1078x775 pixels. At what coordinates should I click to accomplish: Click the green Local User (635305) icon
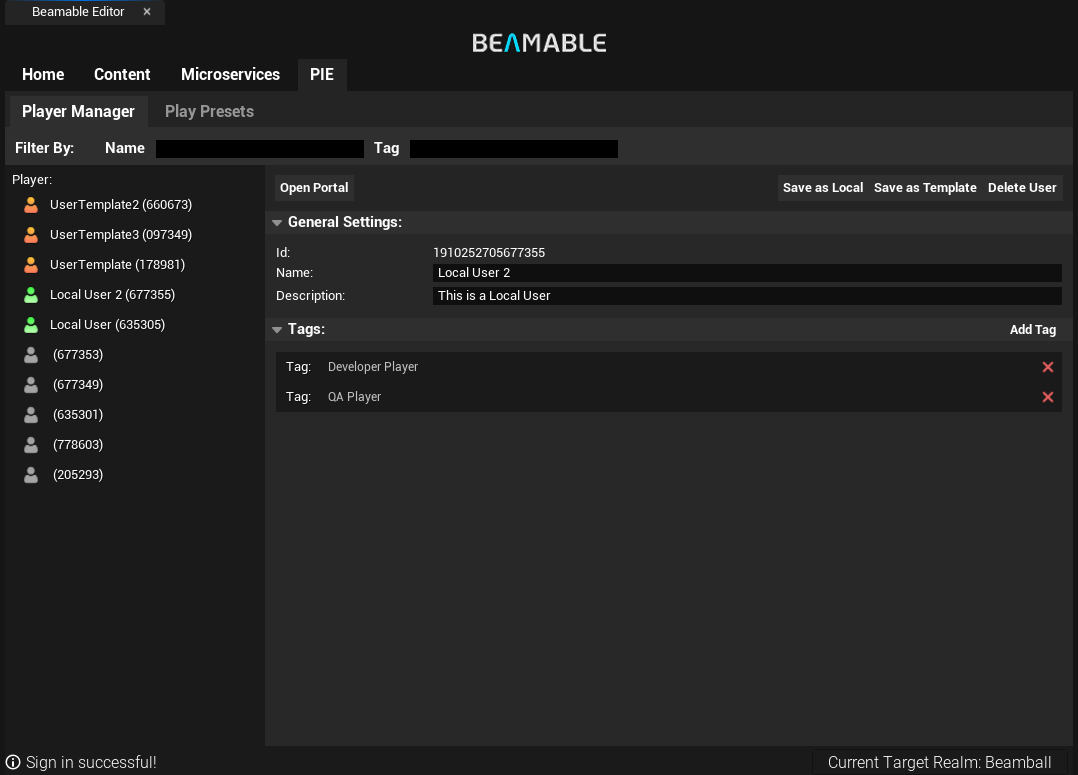(31, 325)
